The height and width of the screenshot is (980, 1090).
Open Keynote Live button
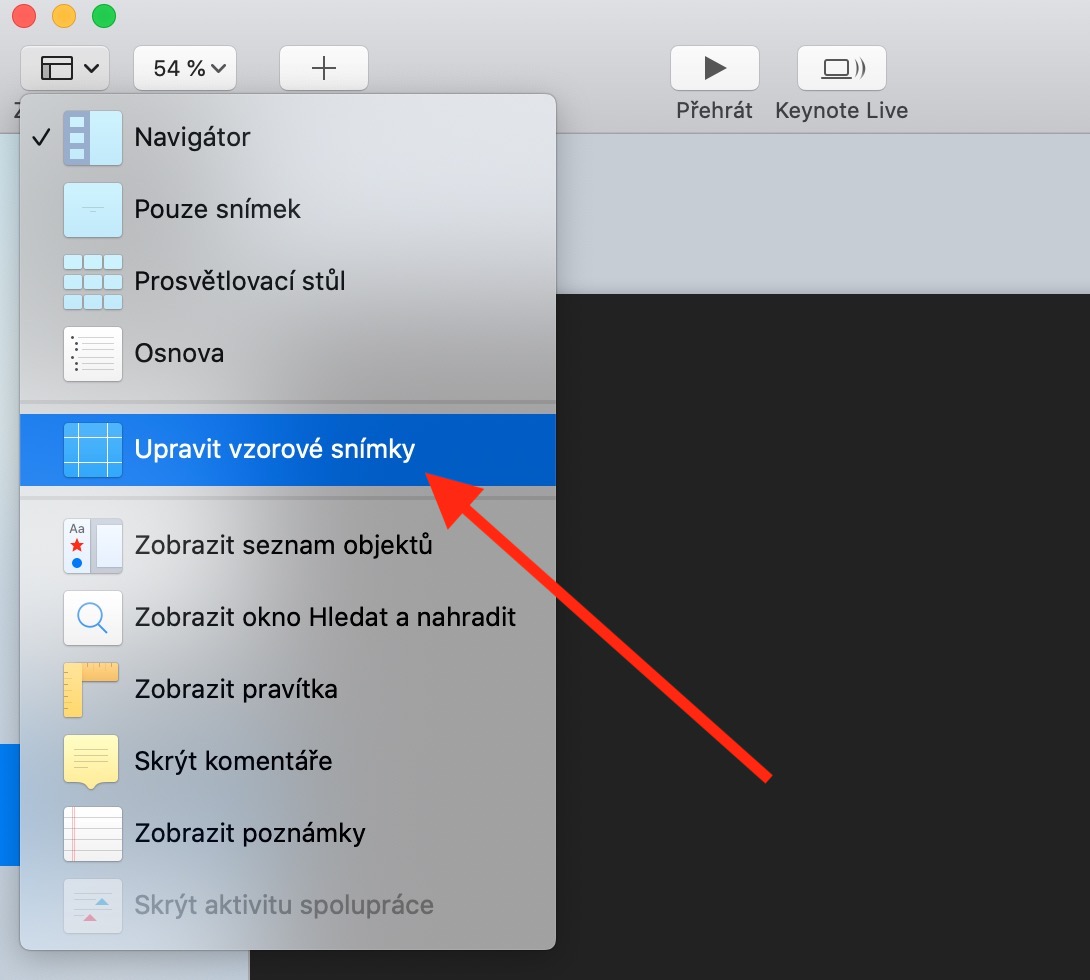click(842, 68)
